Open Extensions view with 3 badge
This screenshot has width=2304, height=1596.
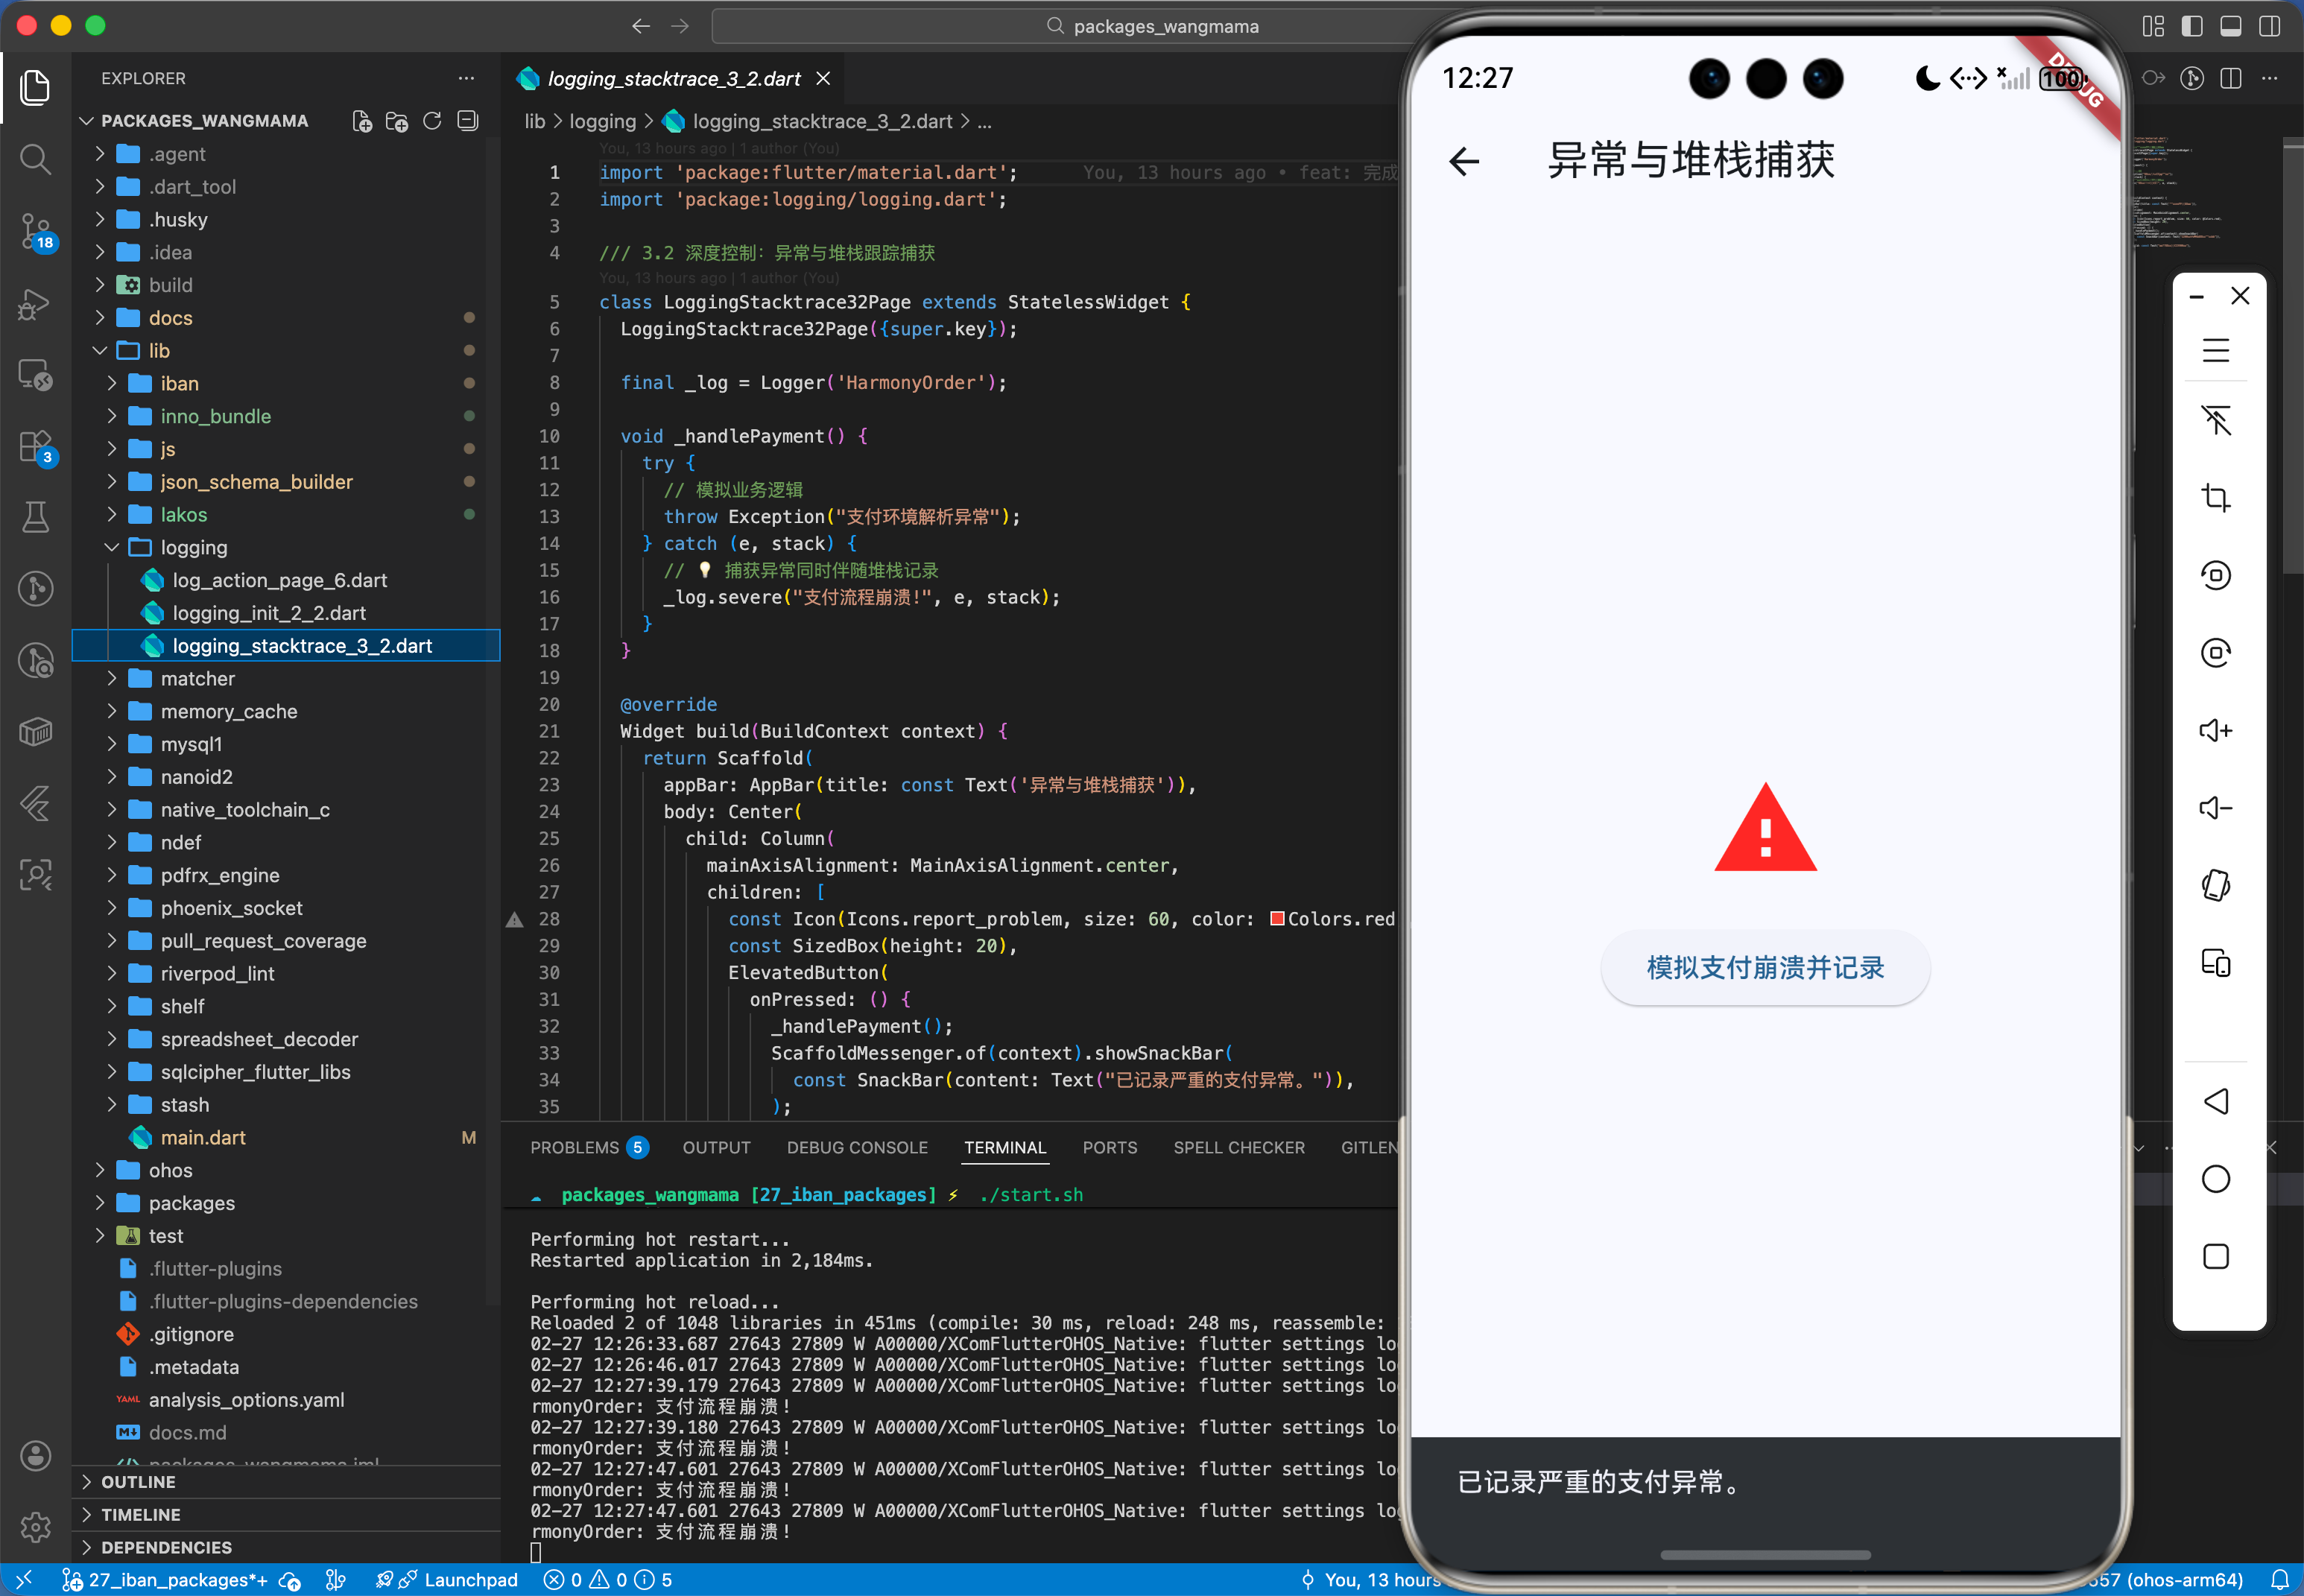pyautogui.click(x=35, y=446)
